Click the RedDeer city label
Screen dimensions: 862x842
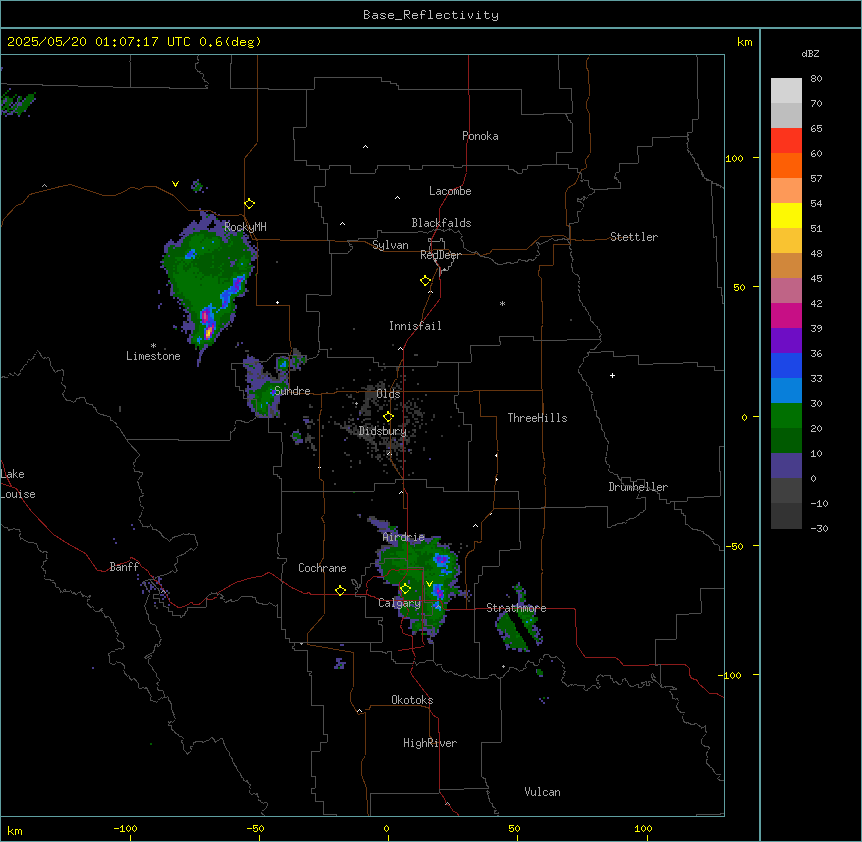tap(440, 255)
